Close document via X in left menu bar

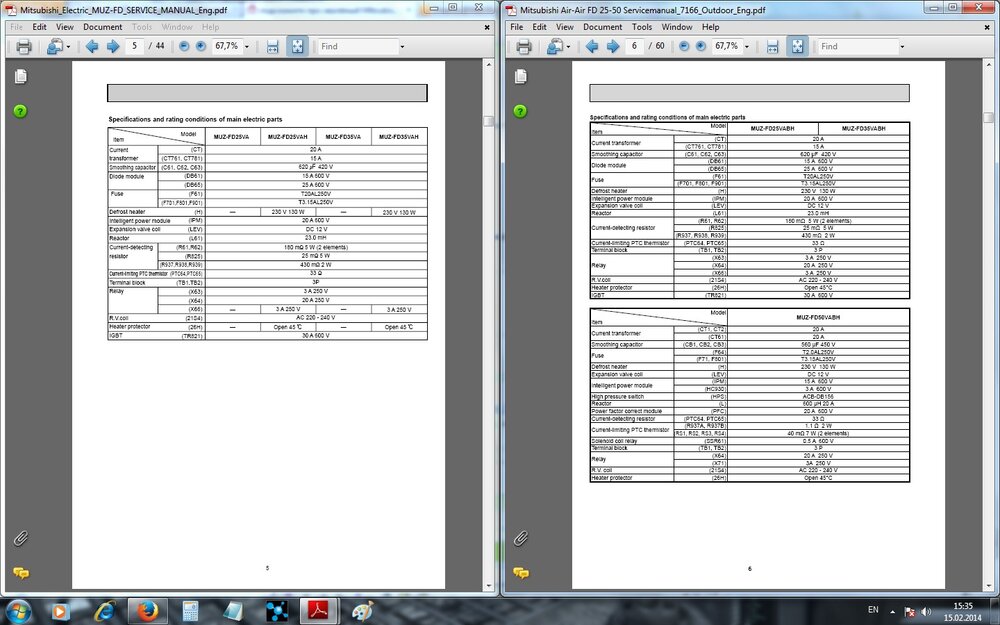(x=487, y=27)
